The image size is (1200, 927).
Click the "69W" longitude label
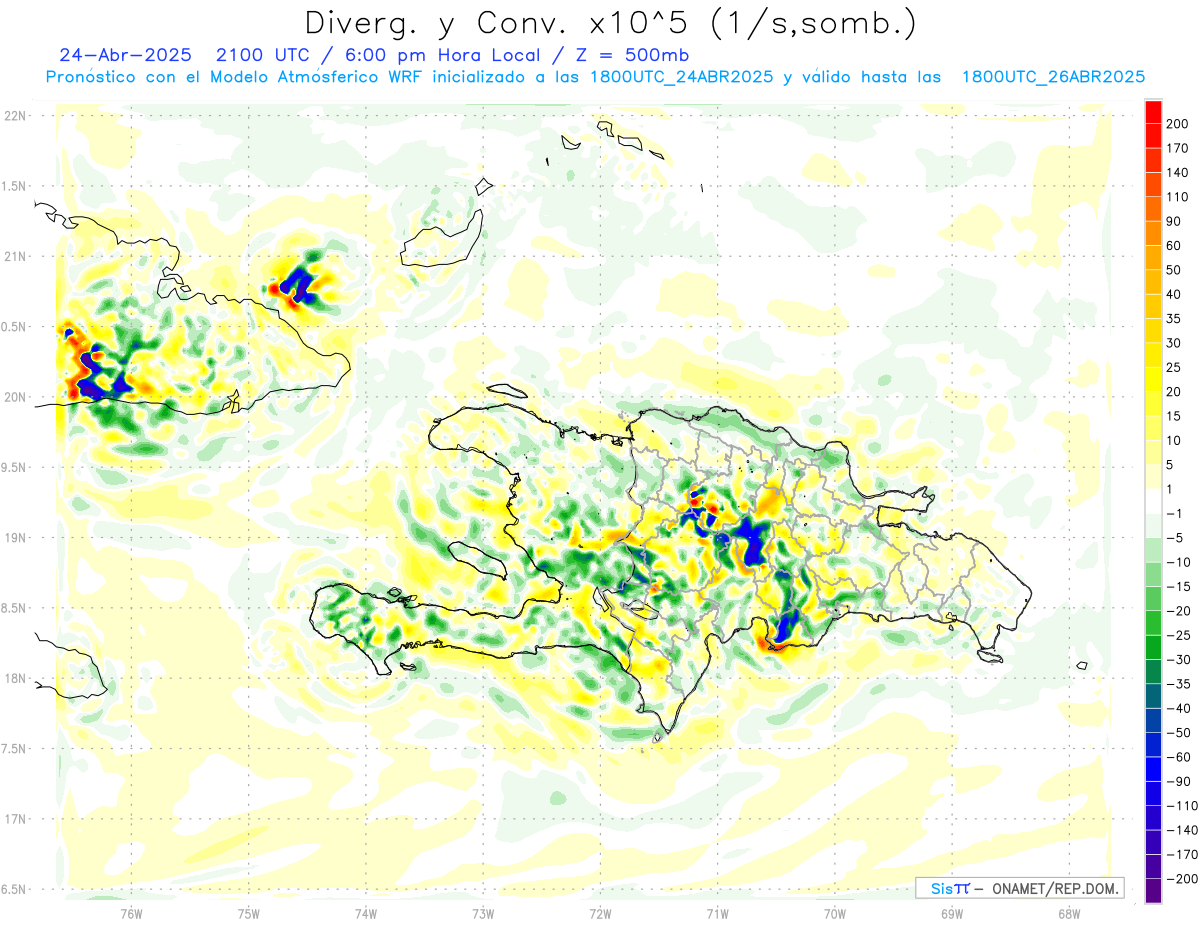click(952, 914)
